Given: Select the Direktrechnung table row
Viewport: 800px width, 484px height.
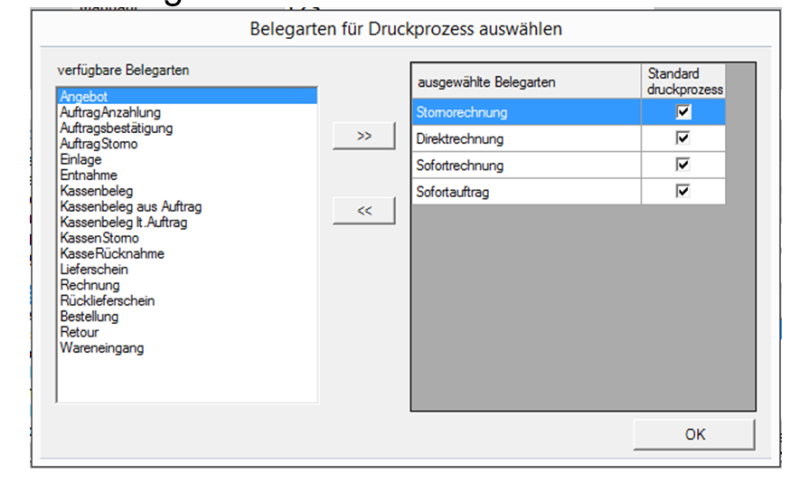Looking at the screenshot, I should (460, 139).
